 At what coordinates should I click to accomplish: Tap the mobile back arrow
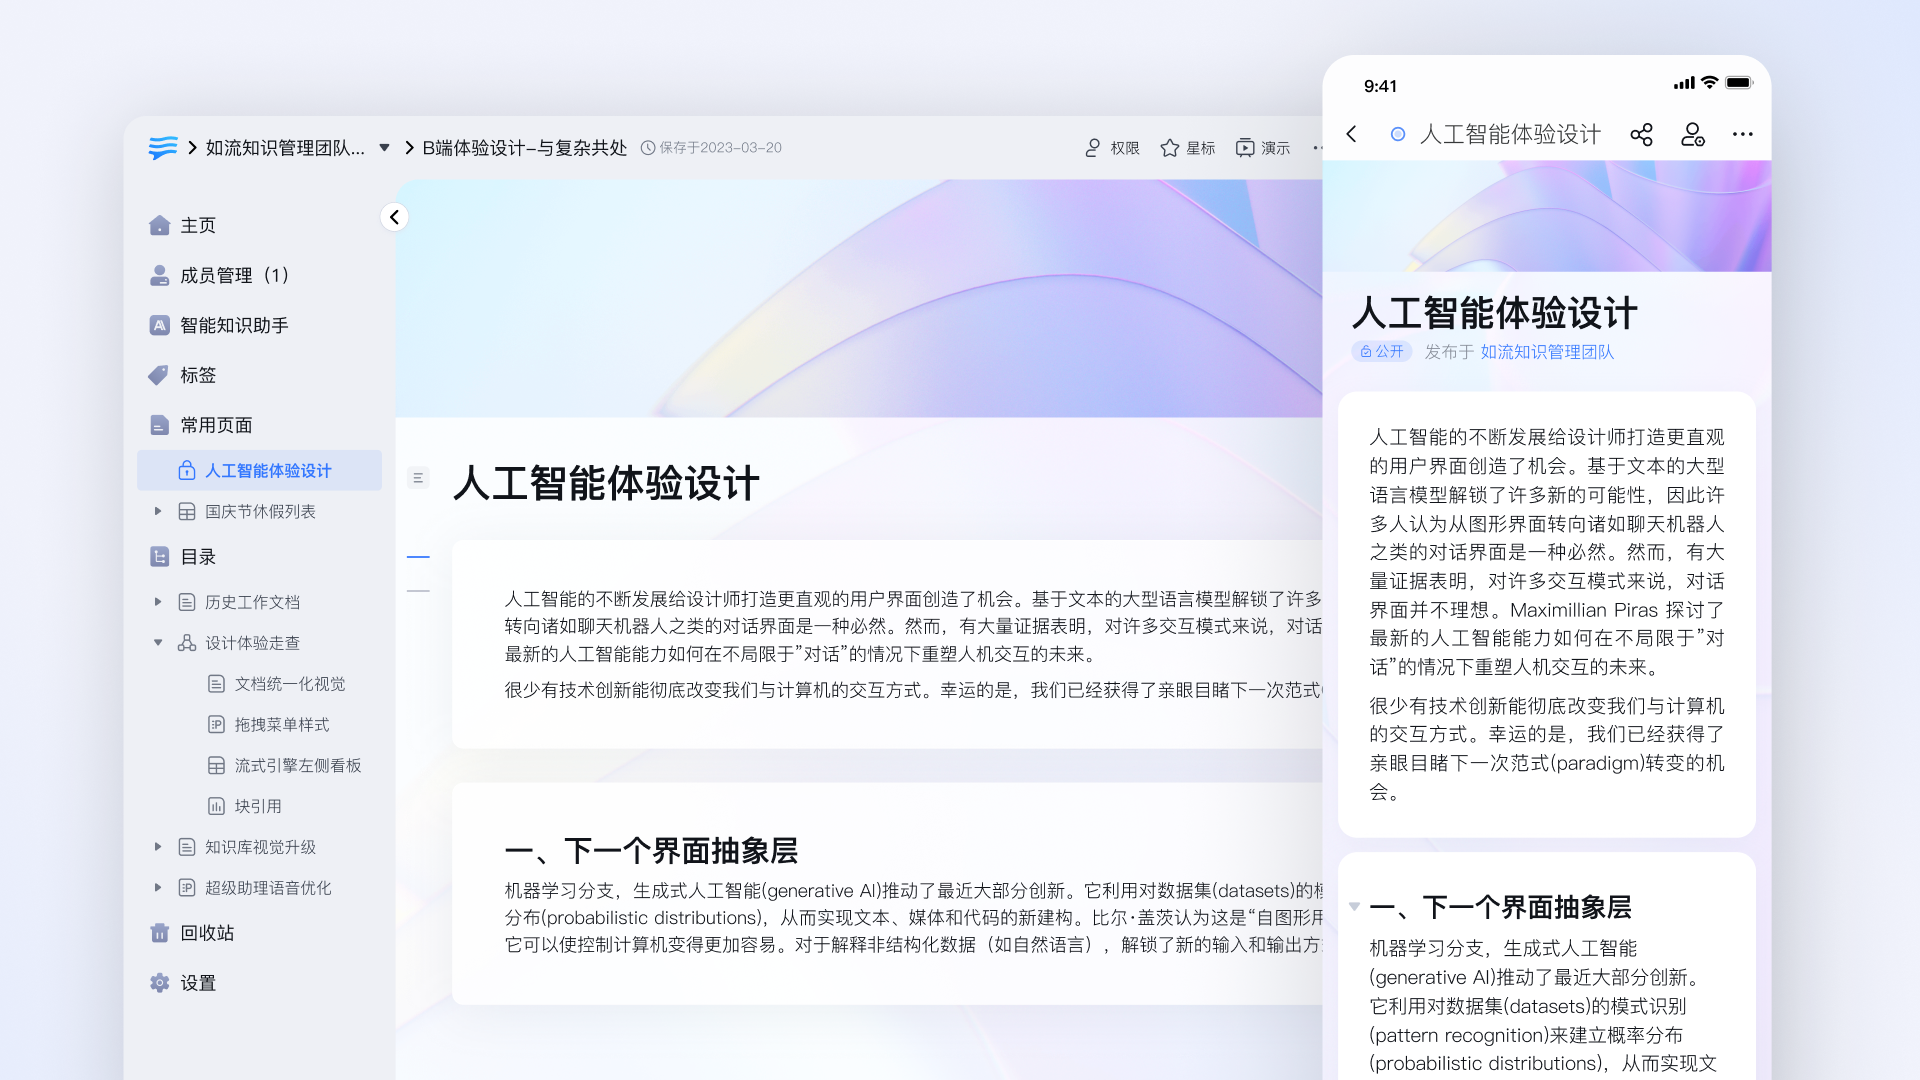tap(1352, 135)
